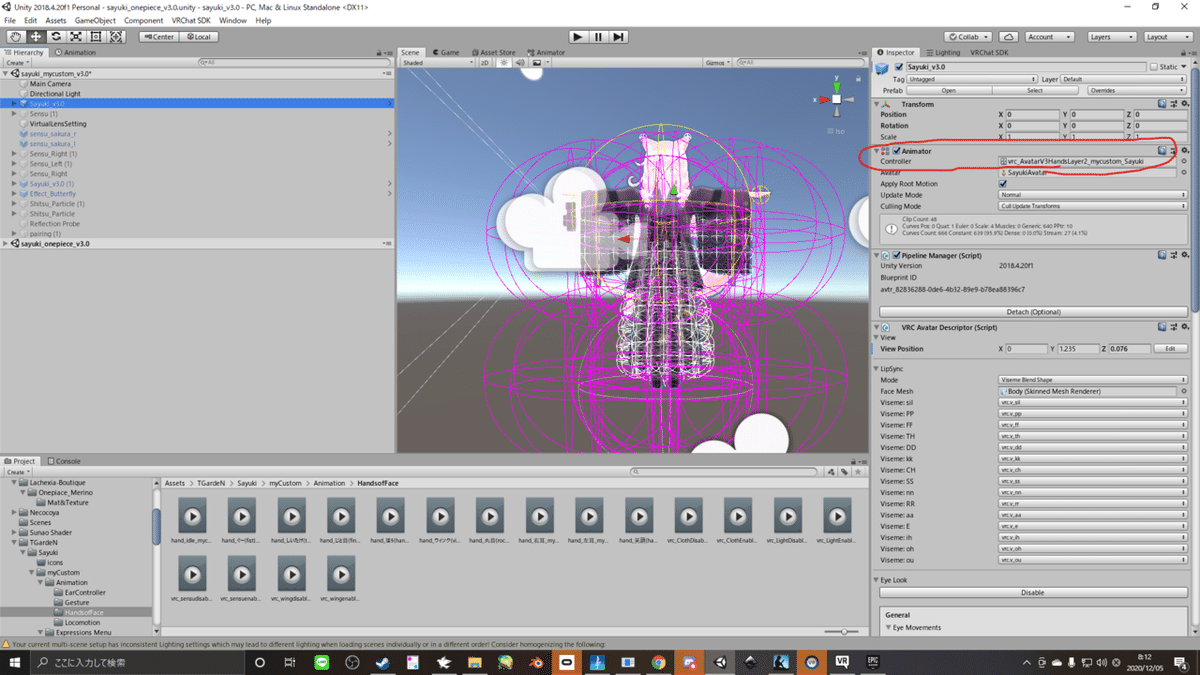Open the Animator component preset icon
This screenshot has height=675, width=1200.
tap(1174, 151)
